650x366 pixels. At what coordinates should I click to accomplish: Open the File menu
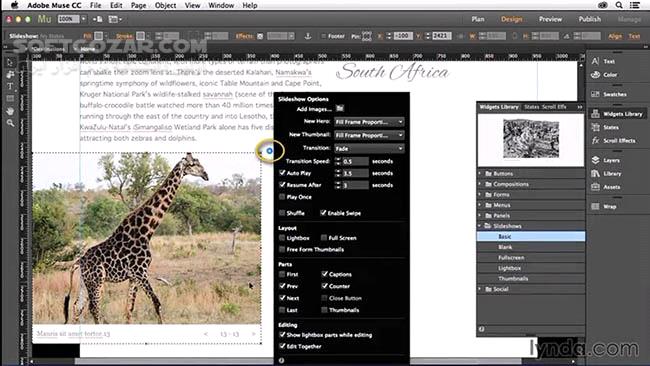pyautogui.click(x=95, y=5)
